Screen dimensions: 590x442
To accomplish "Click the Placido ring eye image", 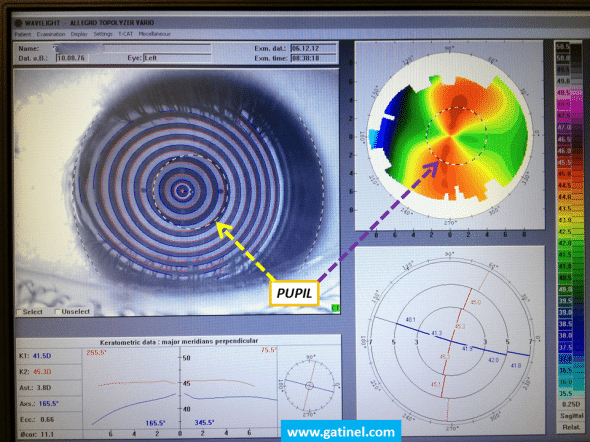I will (177, 191).
